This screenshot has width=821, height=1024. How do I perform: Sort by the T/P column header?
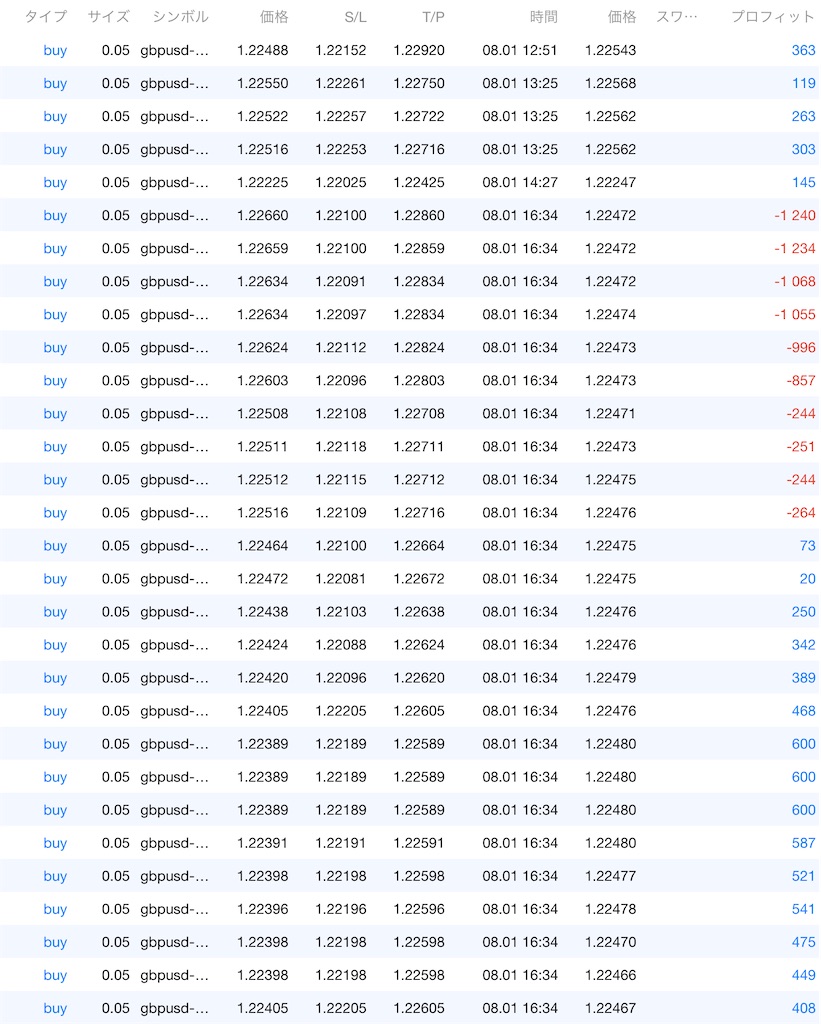pos(433,17)
